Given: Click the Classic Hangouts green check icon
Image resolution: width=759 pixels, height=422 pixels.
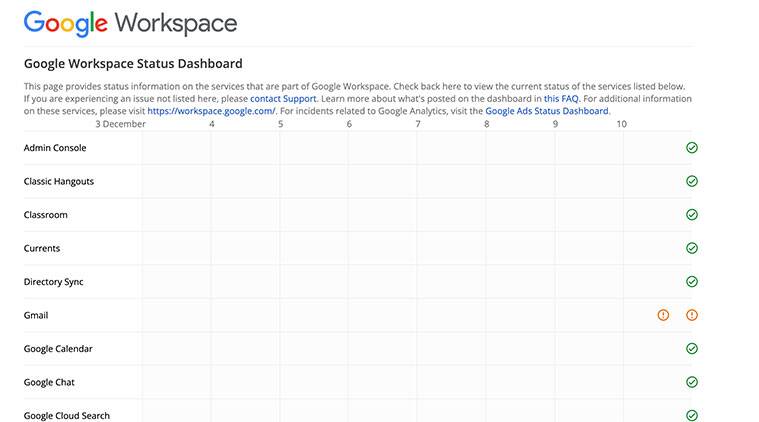Looking at the screenshot, I should [692, 181].
